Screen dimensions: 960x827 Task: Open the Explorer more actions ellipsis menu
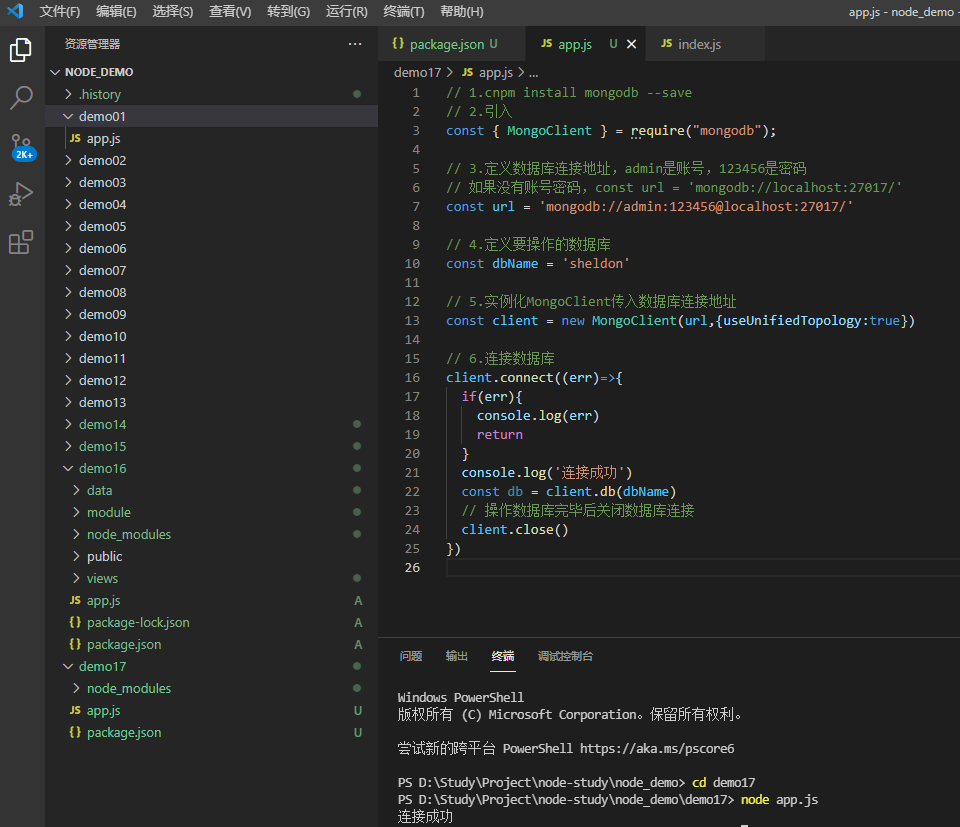click(x=355, y=43)
